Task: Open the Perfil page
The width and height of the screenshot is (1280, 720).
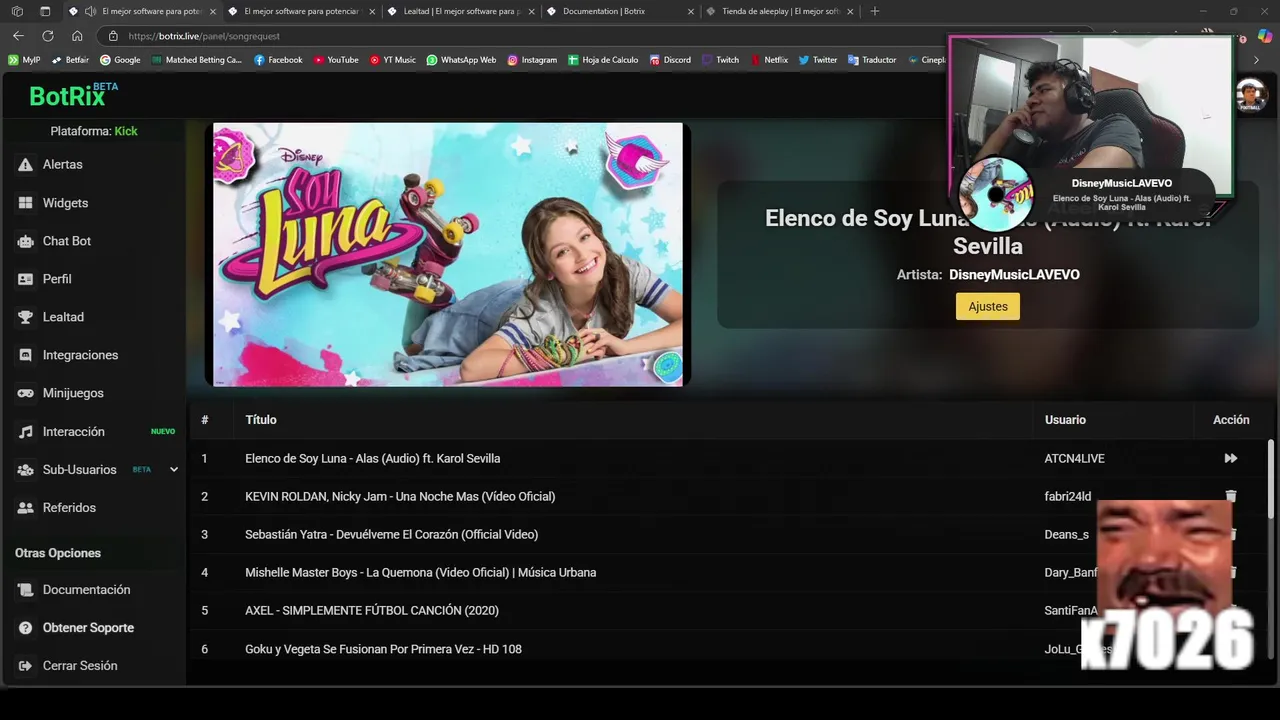Action: (57, 279)
